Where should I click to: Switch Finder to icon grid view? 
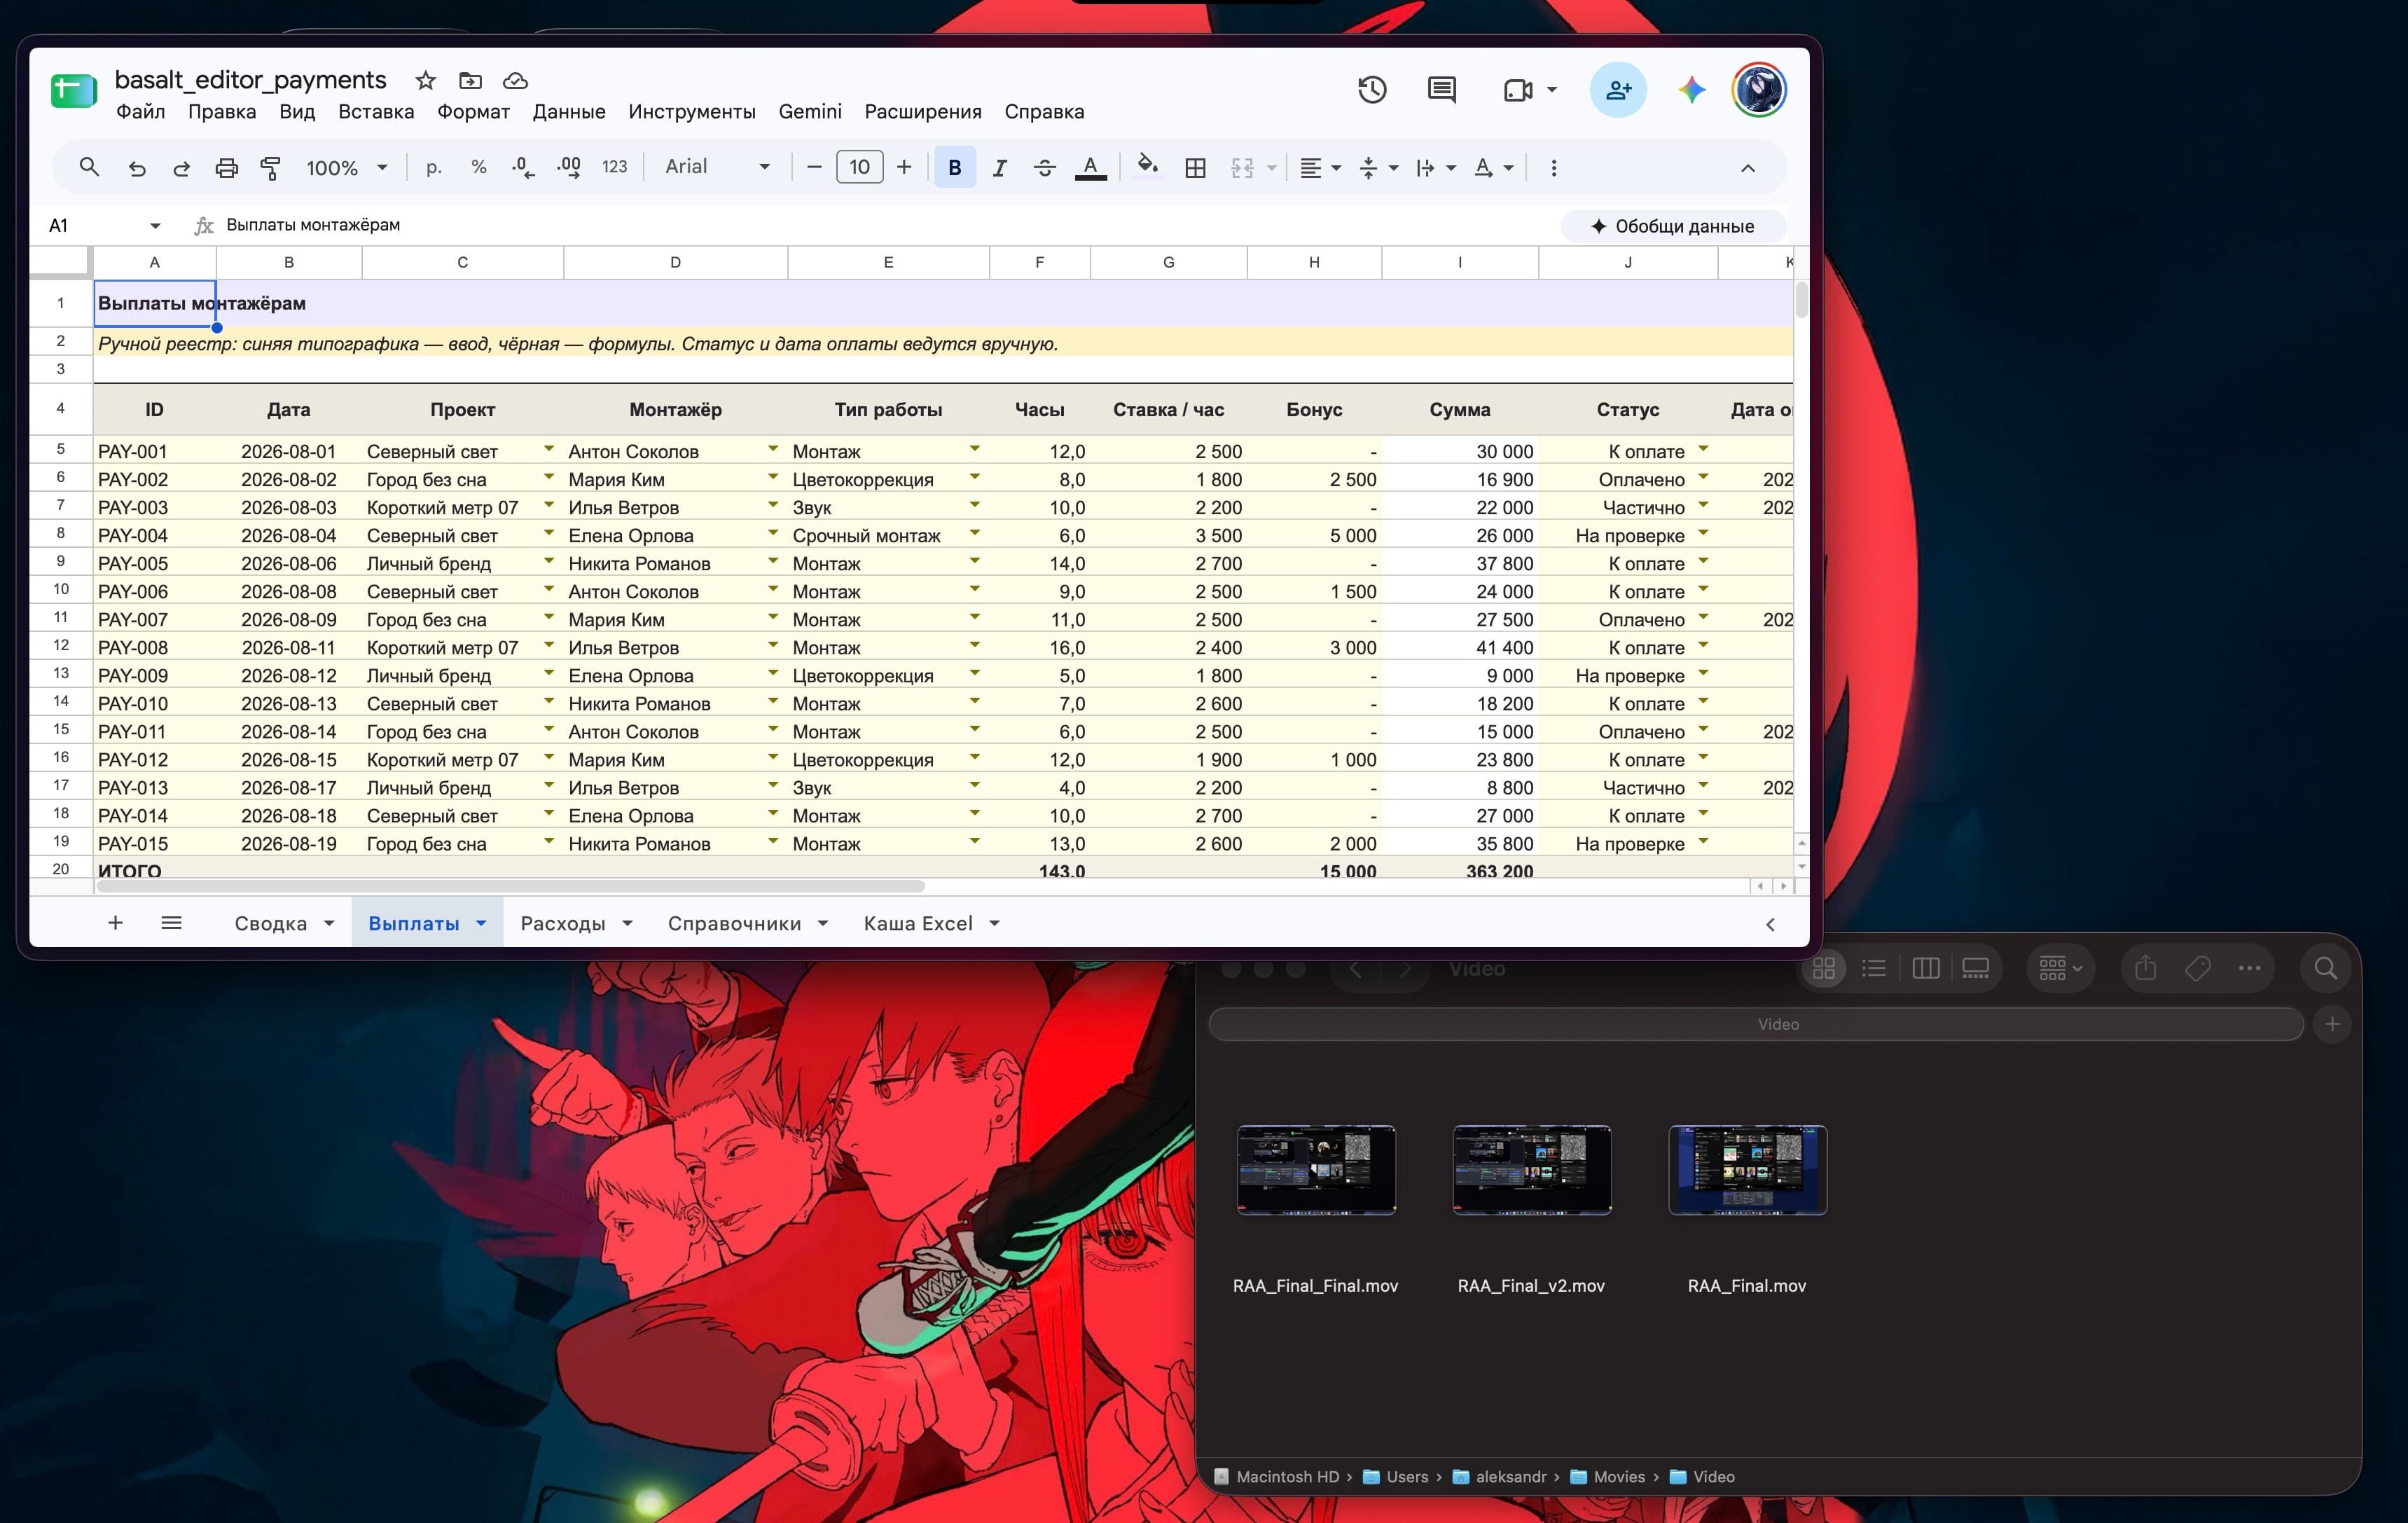(1824, 968)
